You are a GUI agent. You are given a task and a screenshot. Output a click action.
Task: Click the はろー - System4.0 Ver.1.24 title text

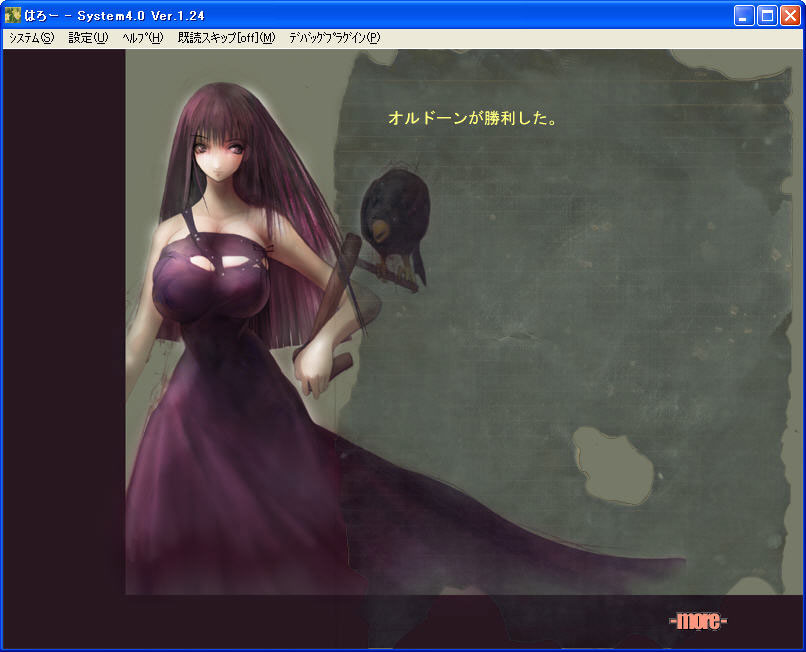click(x=114, y=16)
